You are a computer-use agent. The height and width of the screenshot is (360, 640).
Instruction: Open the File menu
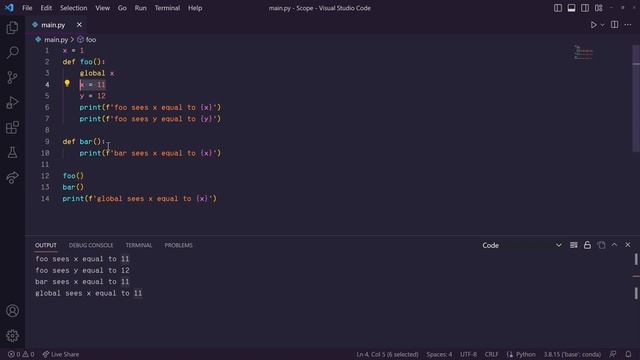point(27,8)
